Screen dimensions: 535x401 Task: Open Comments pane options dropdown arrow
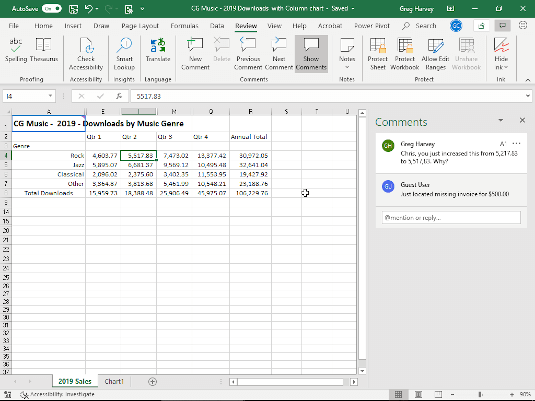coord(501,120)
